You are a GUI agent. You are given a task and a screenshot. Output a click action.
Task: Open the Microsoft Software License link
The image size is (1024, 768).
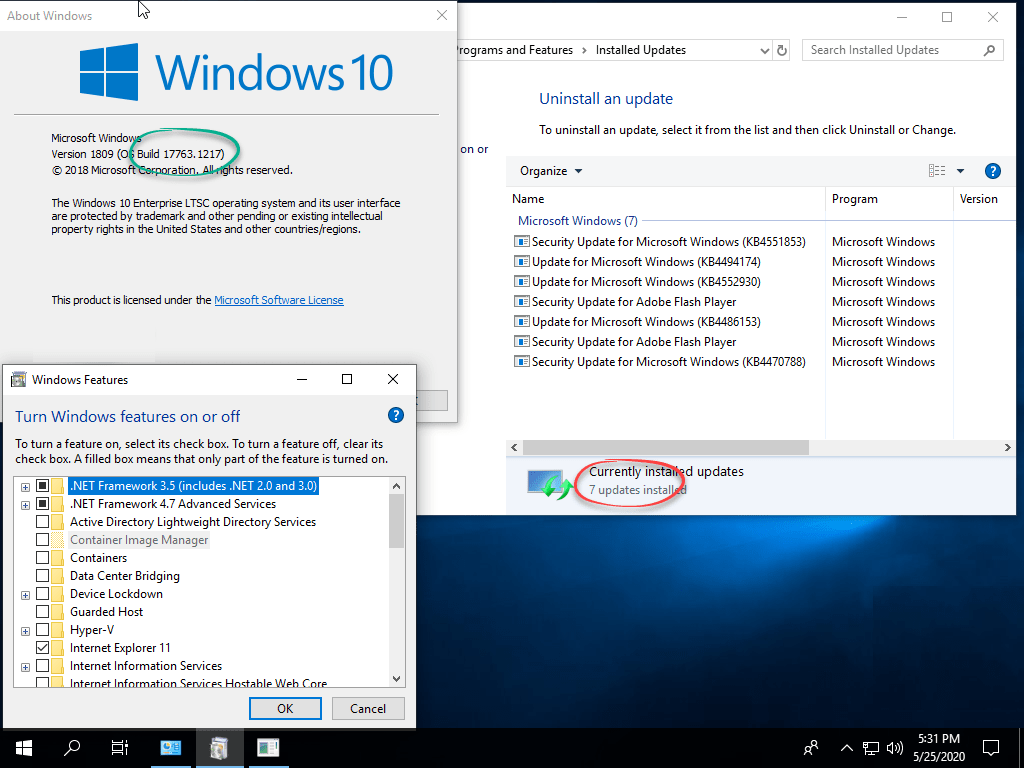279,300
